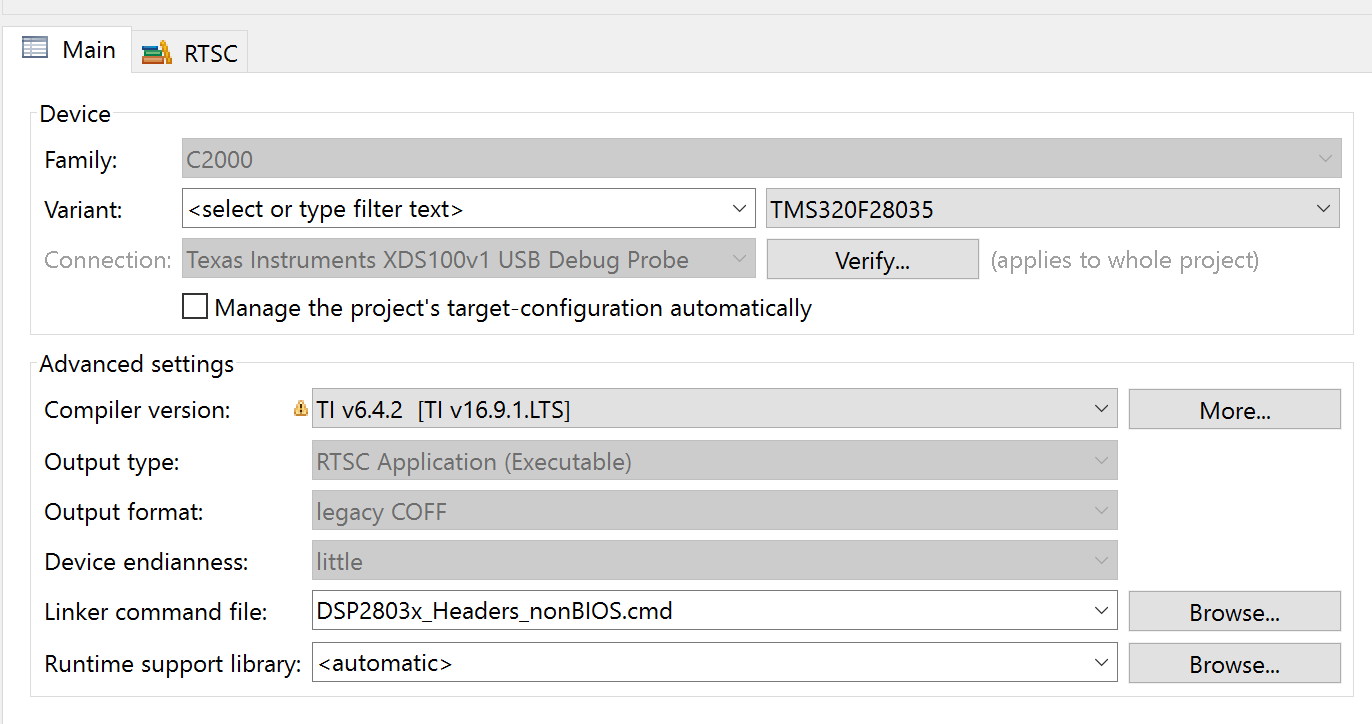Click the RTSC tab books icon
This screenshot has height=724, width=1372.
coord(157,52)
